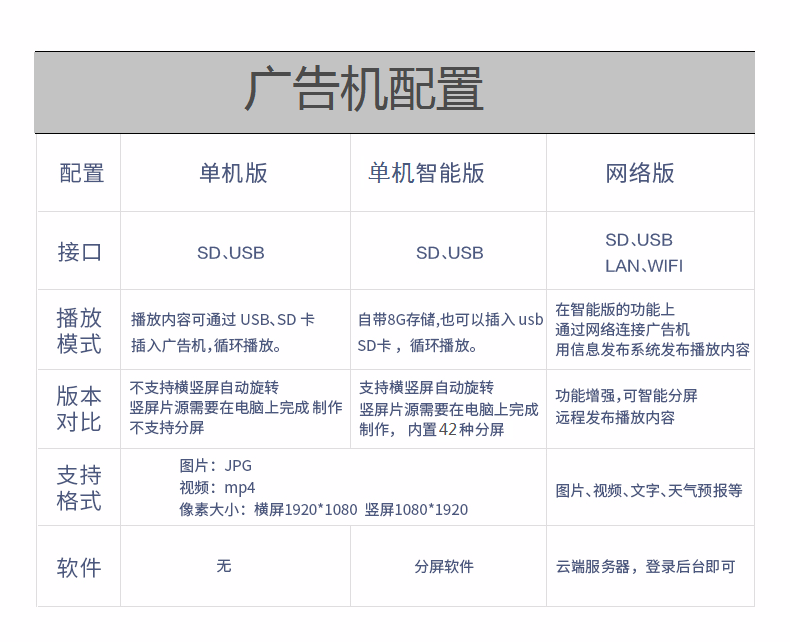Click the 不支持横竖屏自动旋转 comparison cell
Image resolution: width=790 pixels, height=642 pixels.
[204, 388]
